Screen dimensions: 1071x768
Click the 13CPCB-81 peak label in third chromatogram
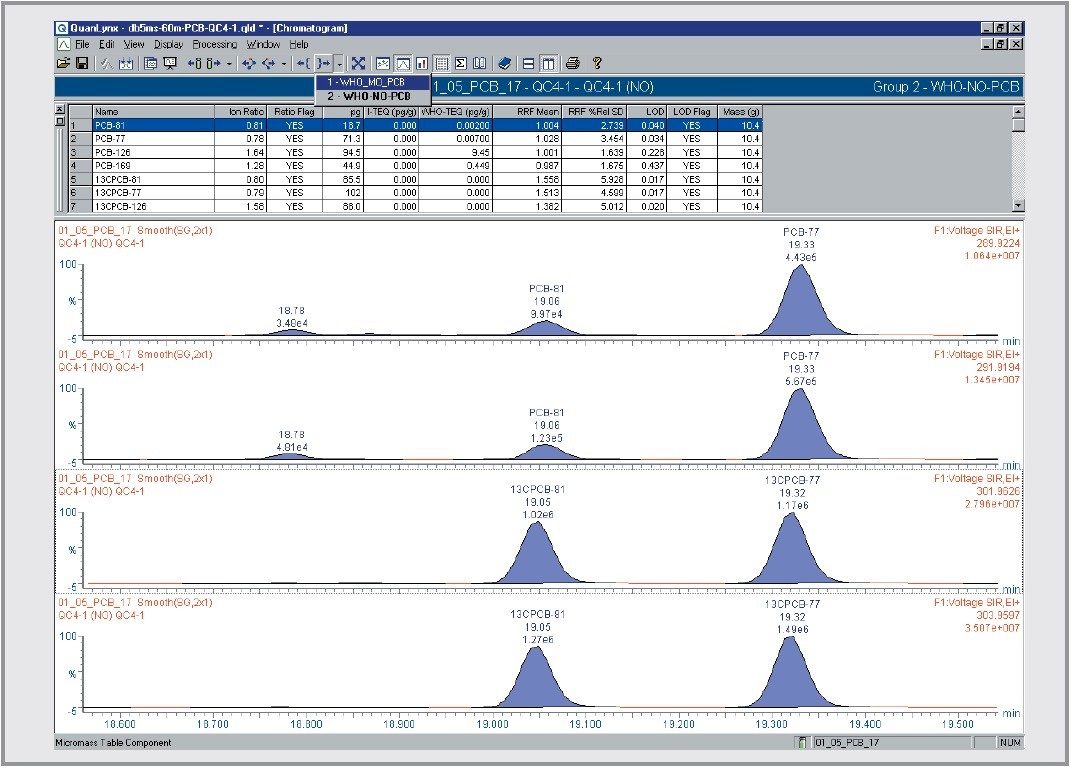pyautogui.click(x=538, y=489)
